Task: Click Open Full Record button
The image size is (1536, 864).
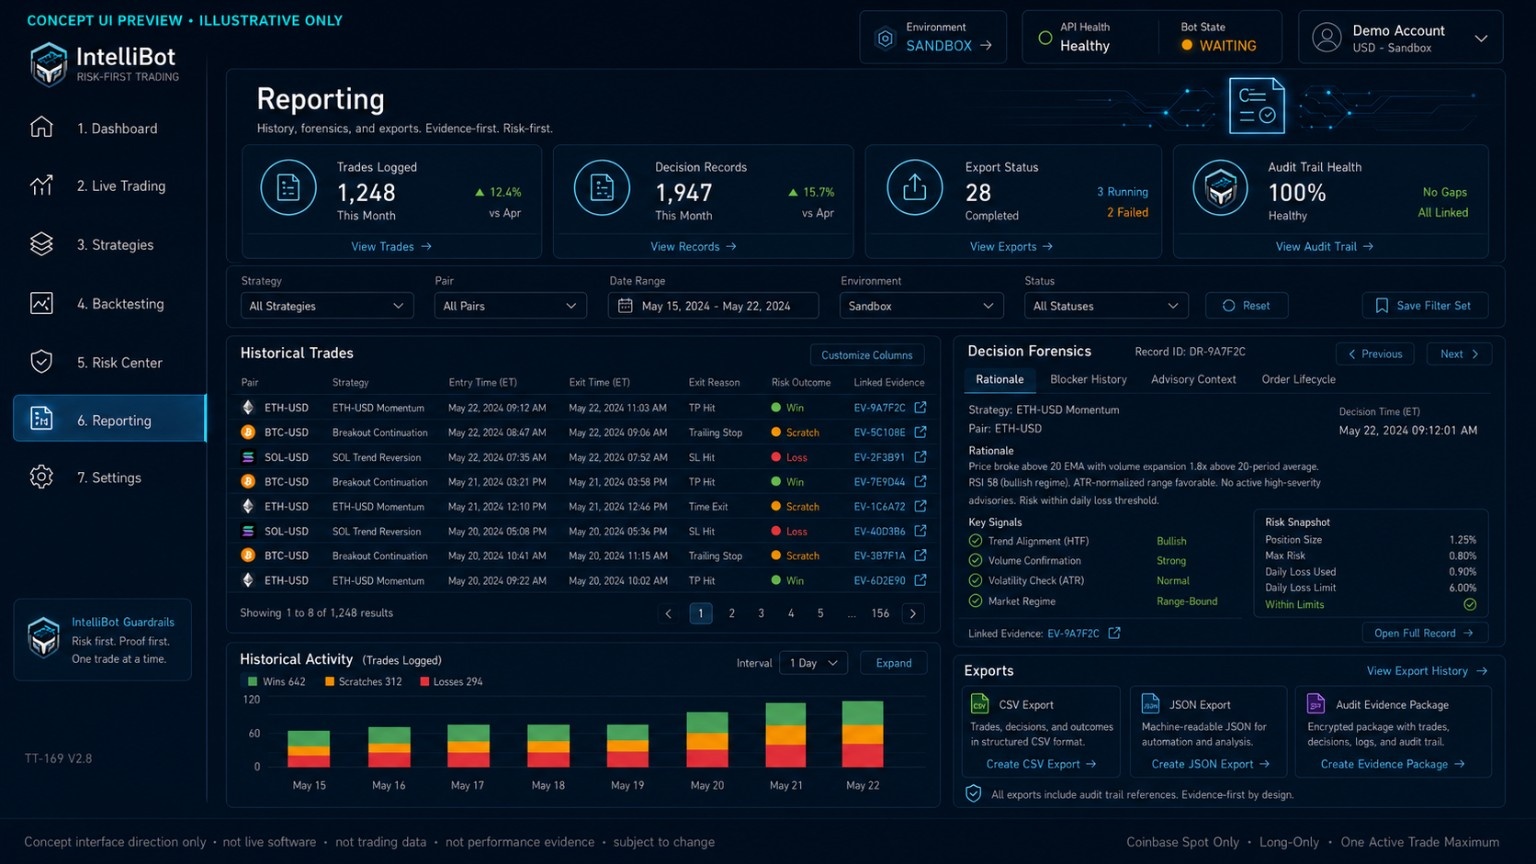Action: click(1423, 633)
